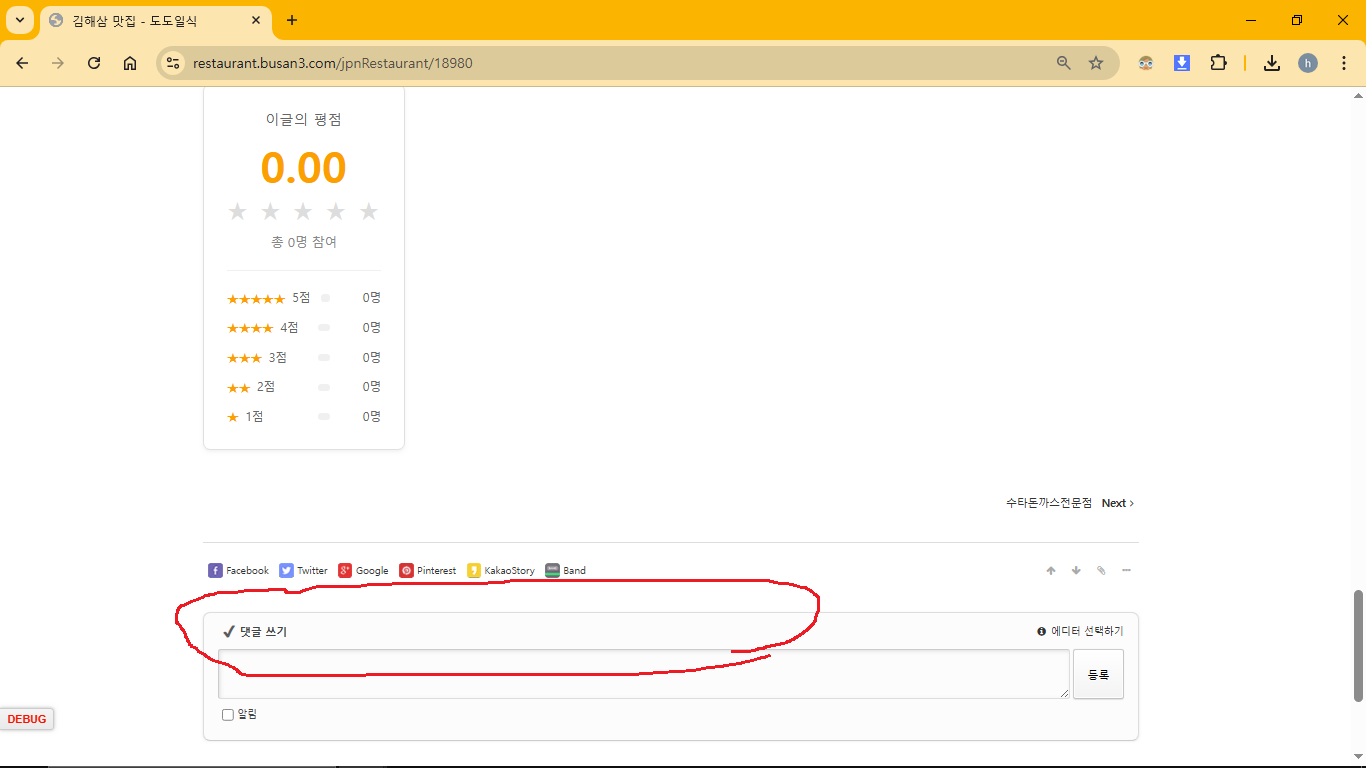Viewport: 1366px width, 768px height.
Task: Click the paperclip icon above comment box
Action: tap(1101, 571)
